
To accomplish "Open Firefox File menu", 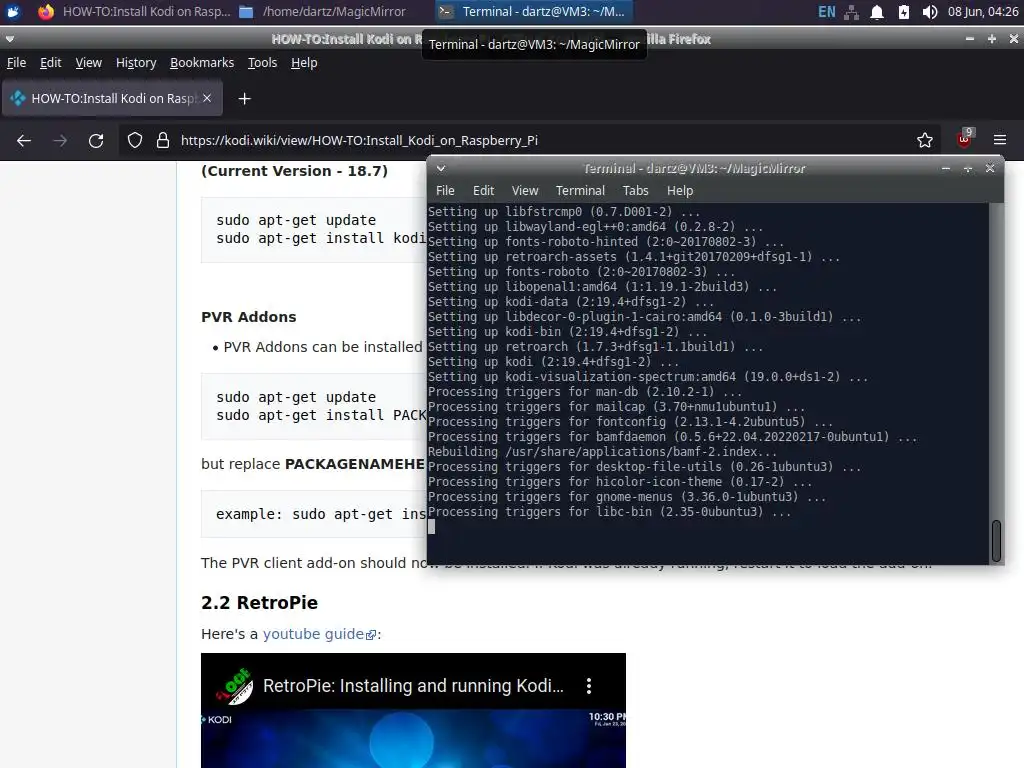I will pyautogui.click(x=16, y=63).
